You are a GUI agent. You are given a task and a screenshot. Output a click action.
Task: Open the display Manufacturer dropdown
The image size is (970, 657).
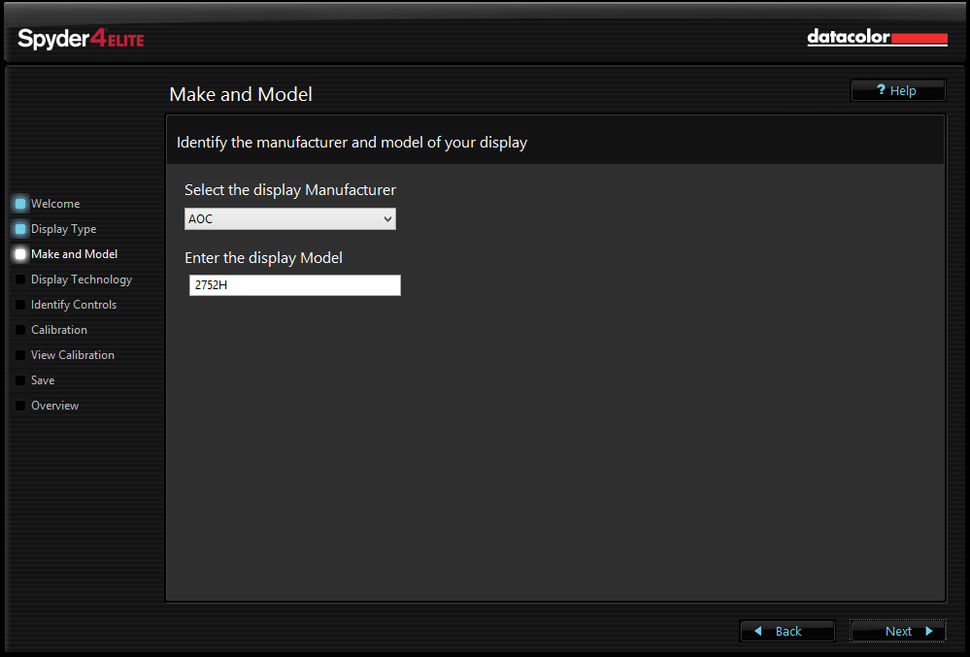point(290,218)
